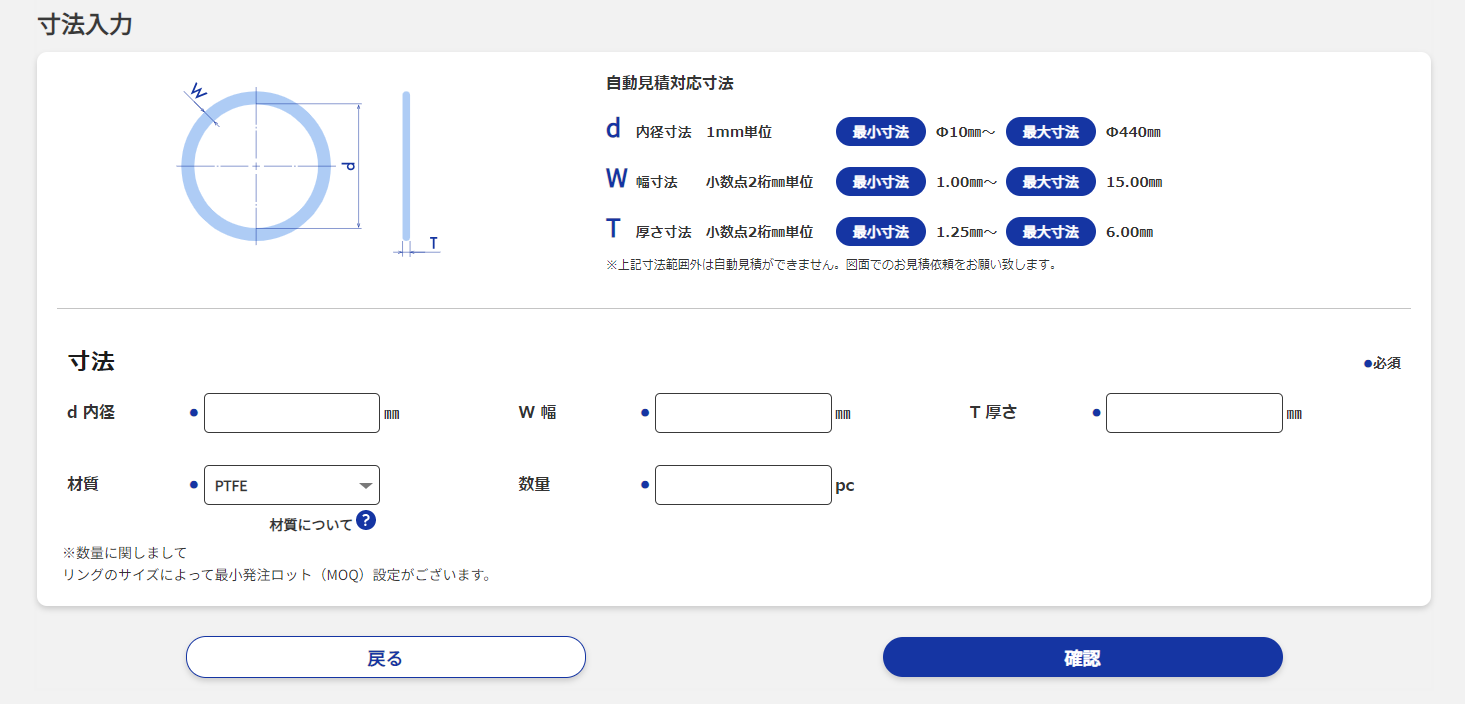Click the 確認 confirm button

point(1082,657)
